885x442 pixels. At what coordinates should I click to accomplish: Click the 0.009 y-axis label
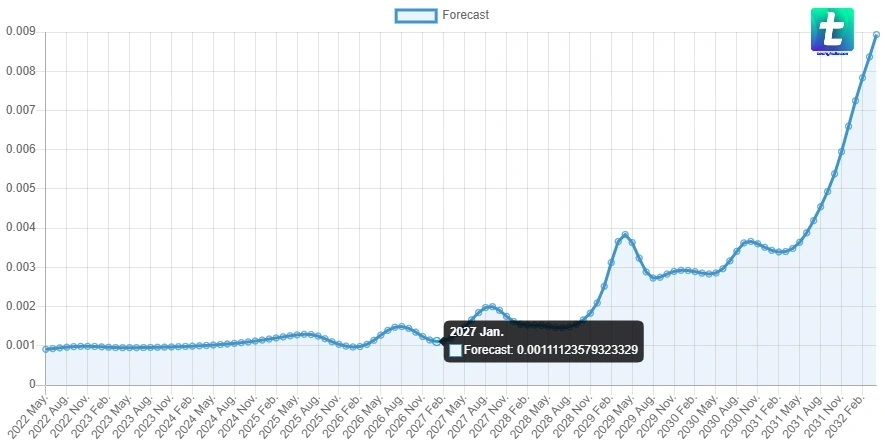pos(20,31)
